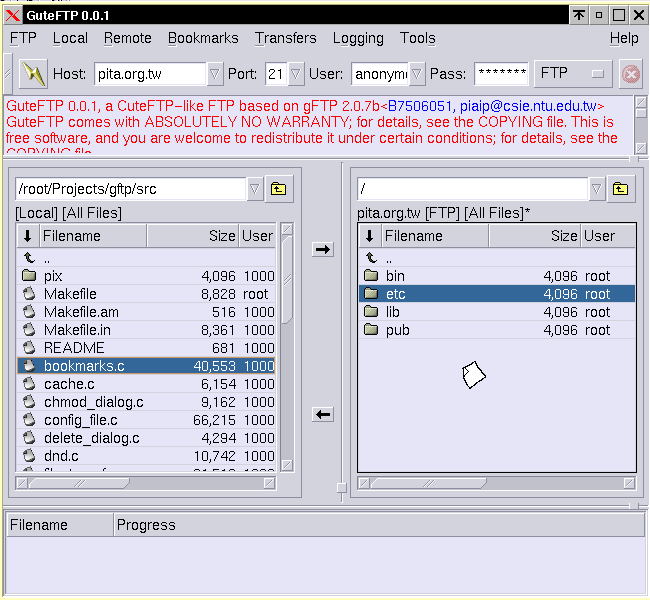Viewport: 650px width, 600px height.
Task: Click the transfer queue Filename header
Action: (x=60, y=525)
